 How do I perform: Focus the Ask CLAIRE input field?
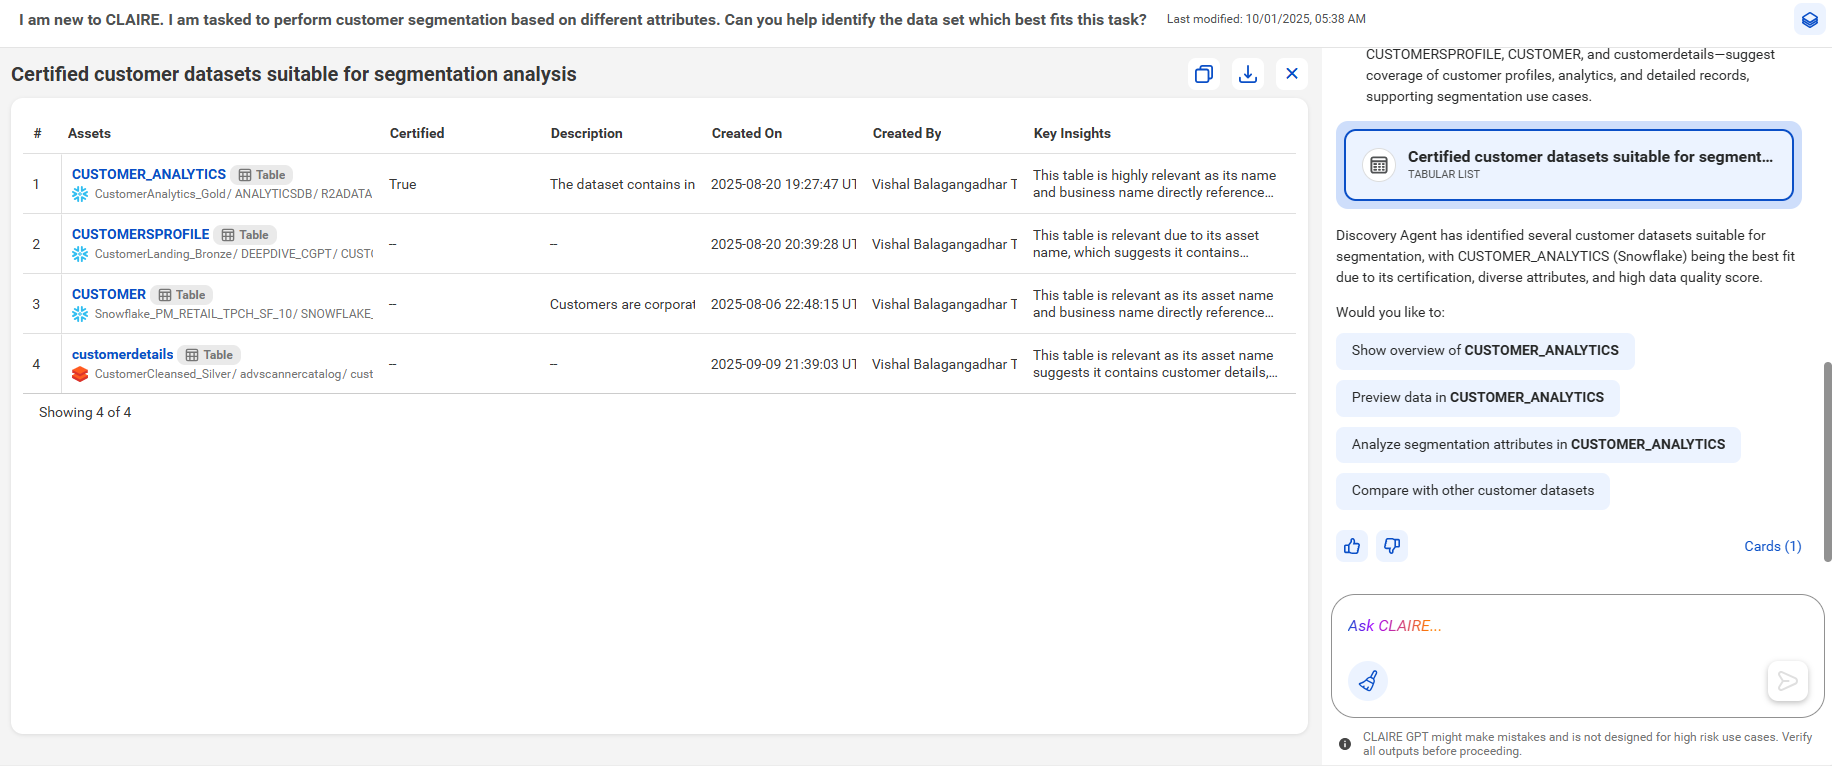click(x=1577, y=626)
